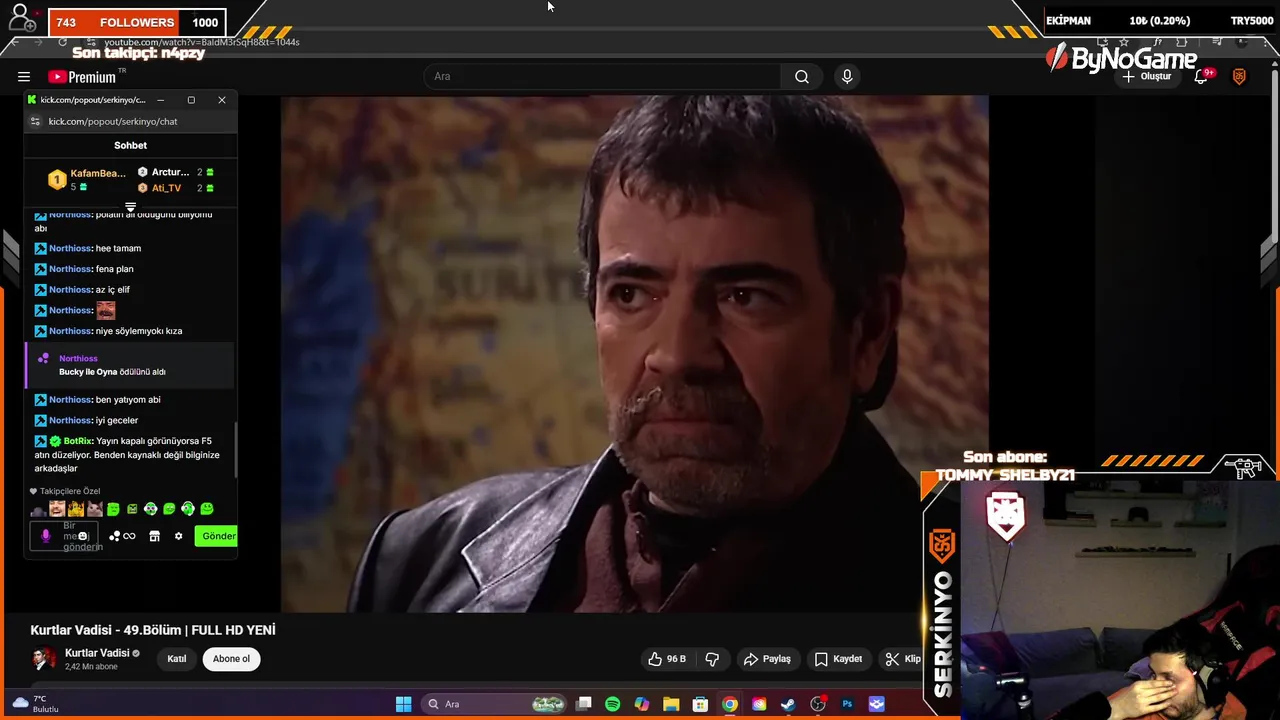
Task: Click the YouTube search magnifier button
Action: tap(802, 77)
